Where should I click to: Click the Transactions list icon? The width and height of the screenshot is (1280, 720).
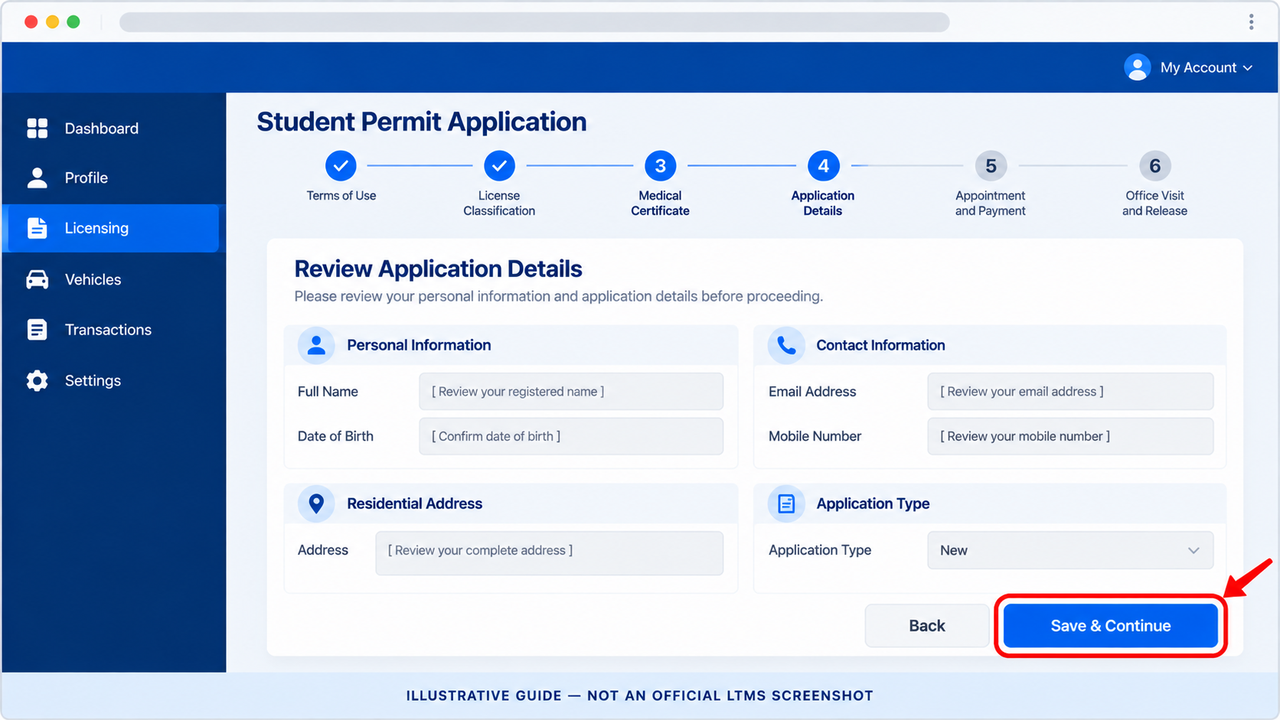37,329
